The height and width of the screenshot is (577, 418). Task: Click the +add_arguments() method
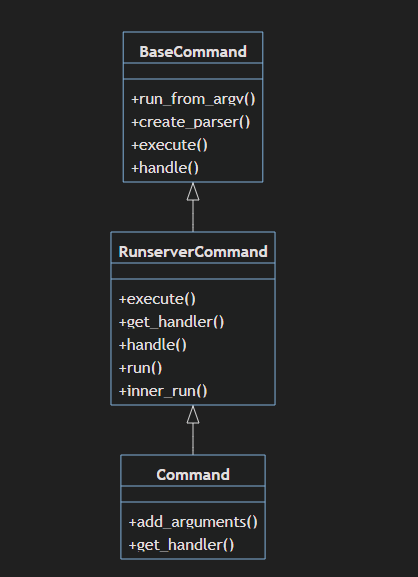tap(193, 522)
